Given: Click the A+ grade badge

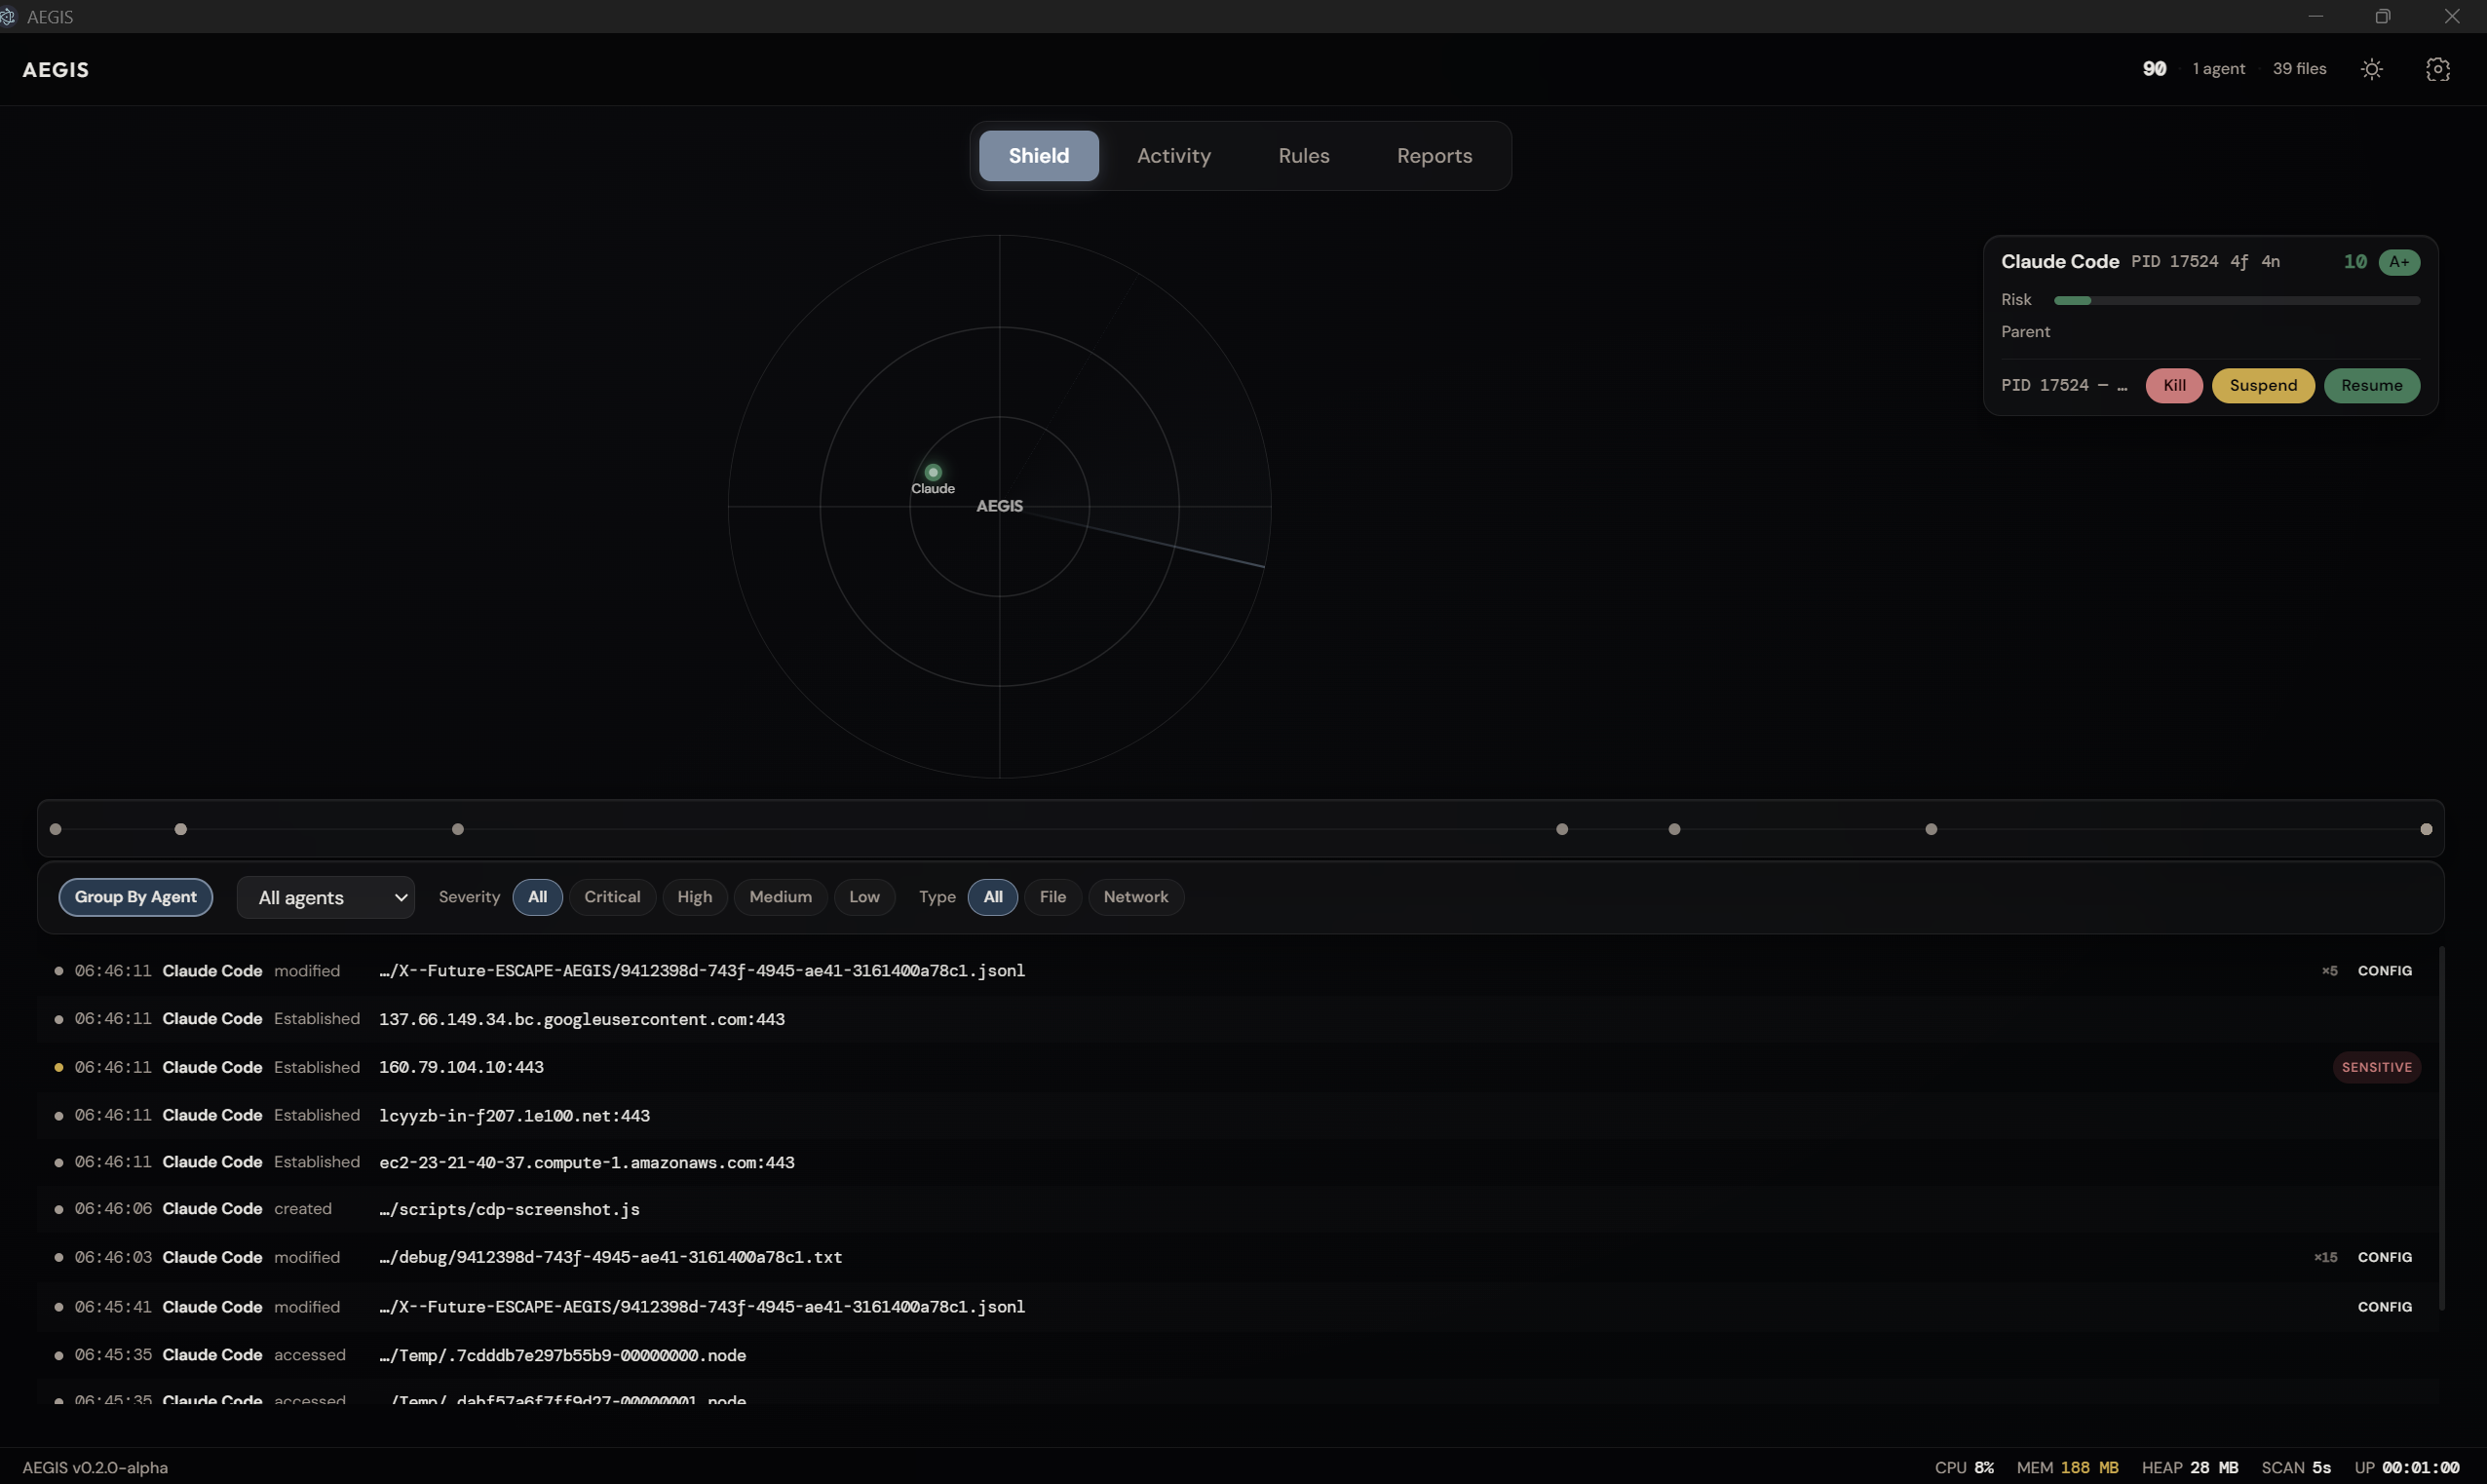Looking at the screenshot, I should (x=2398, y=262).
